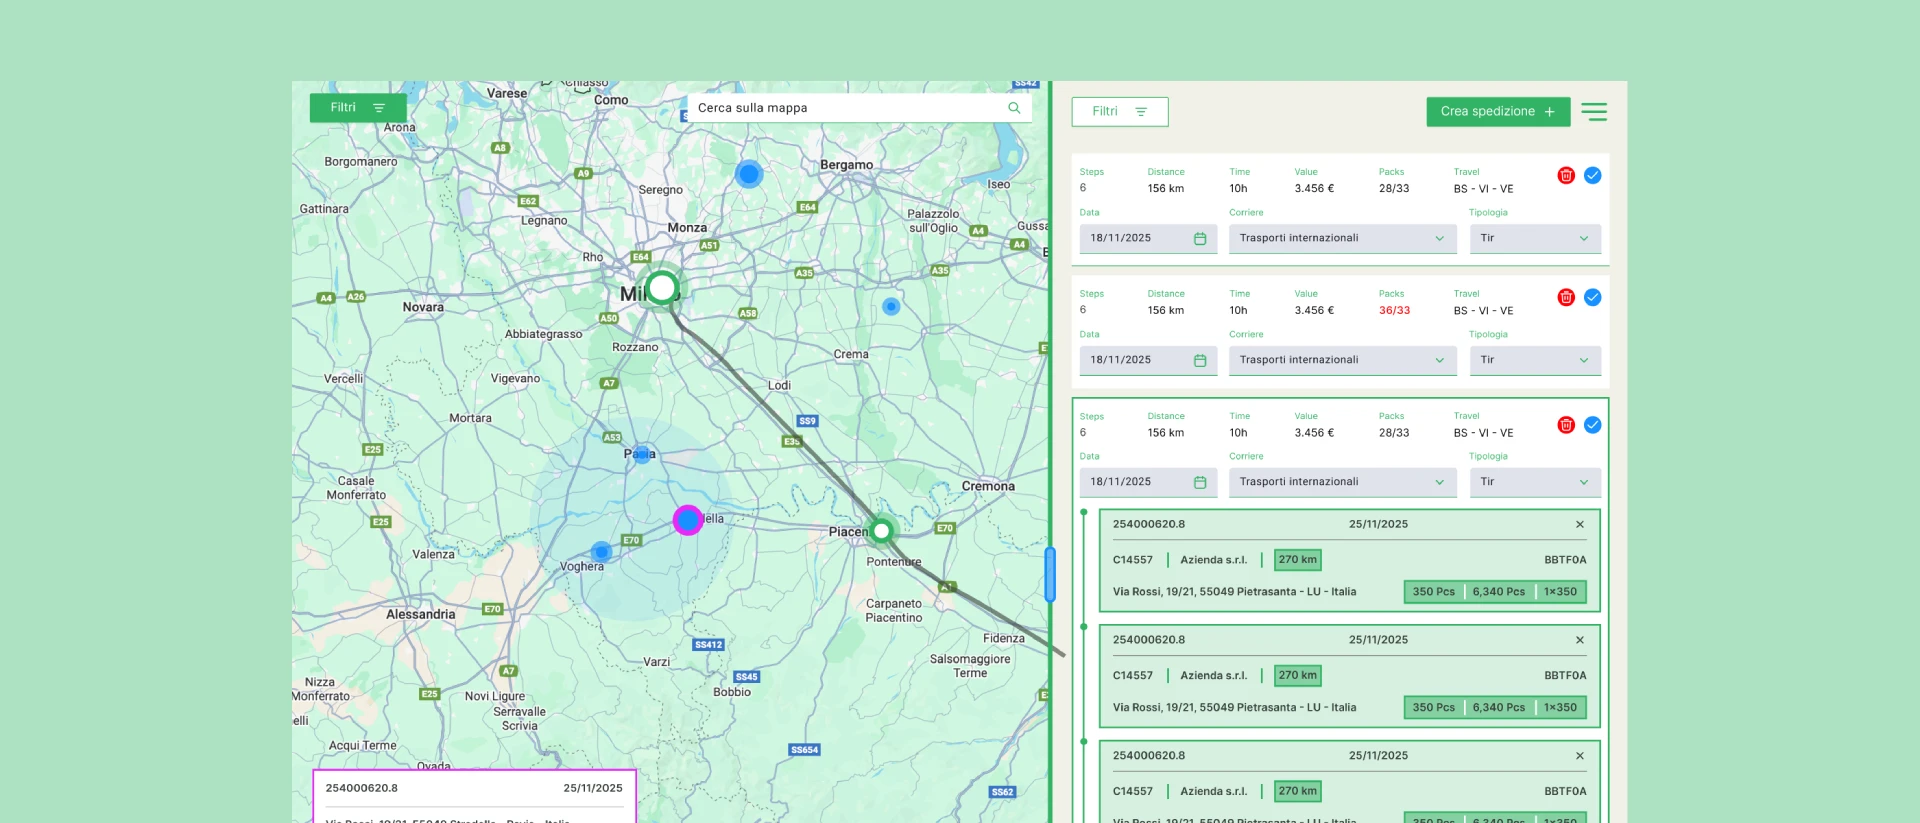Expand third shipment Tipologia Tir dropdown
Screen dimensions: 1920x823
pyautogui.click(x=1535, y=482)
